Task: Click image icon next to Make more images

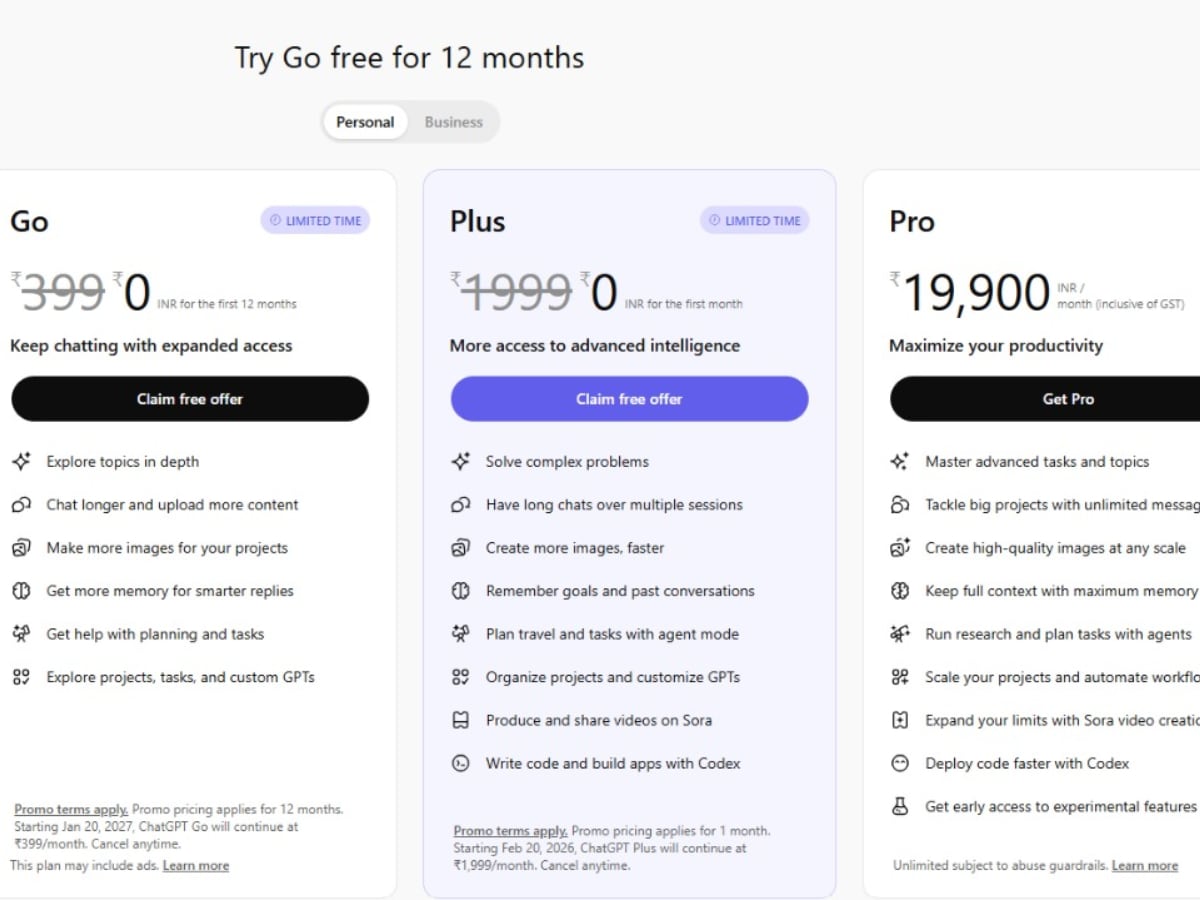Action: tap(21, 548)
